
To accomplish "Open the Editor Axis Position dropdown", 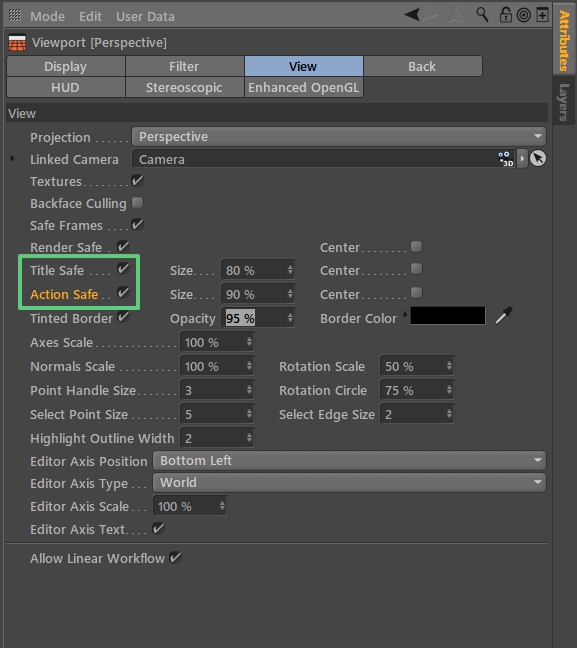I will coord(349,461).
